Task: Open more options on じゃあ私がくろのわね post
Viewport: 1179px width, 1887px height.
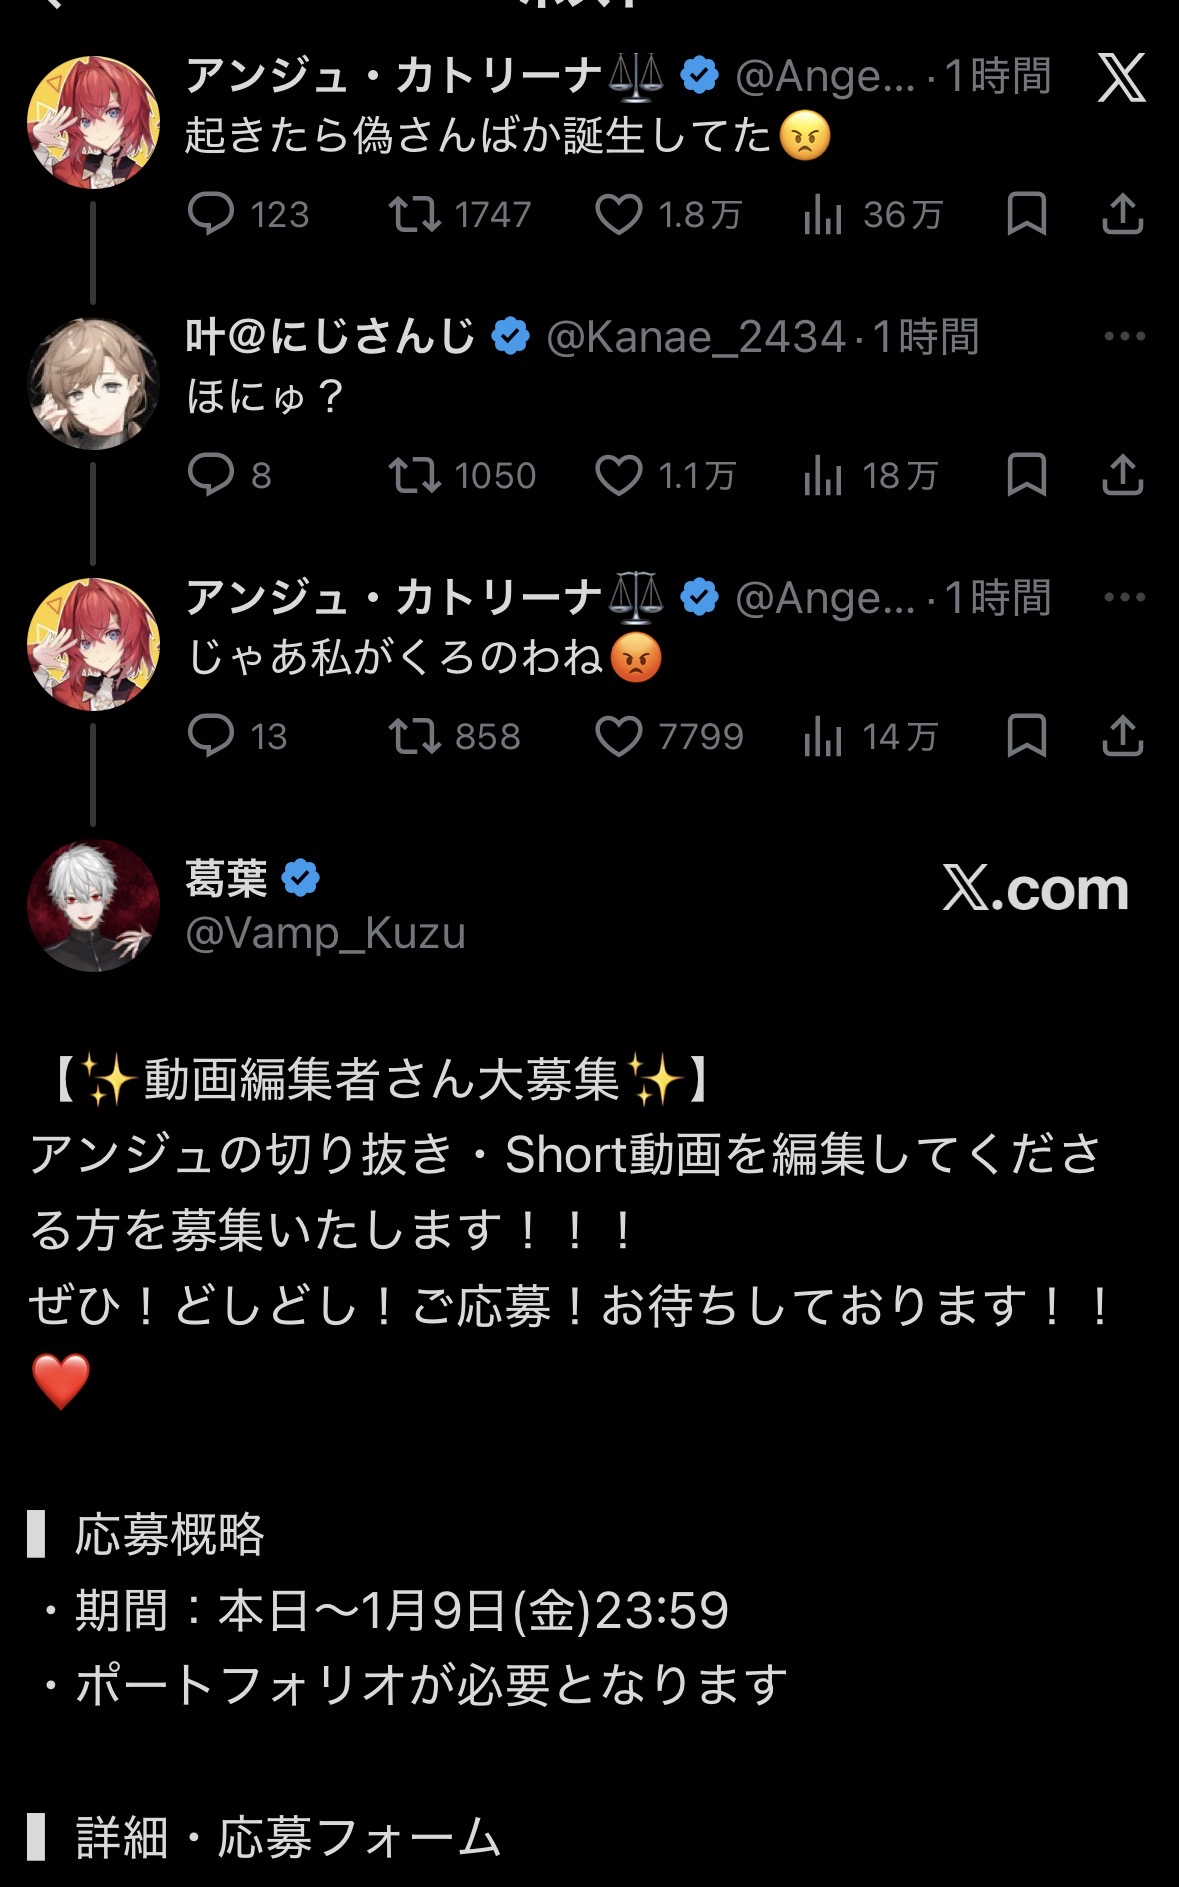Action: (x=1124, y=597)
